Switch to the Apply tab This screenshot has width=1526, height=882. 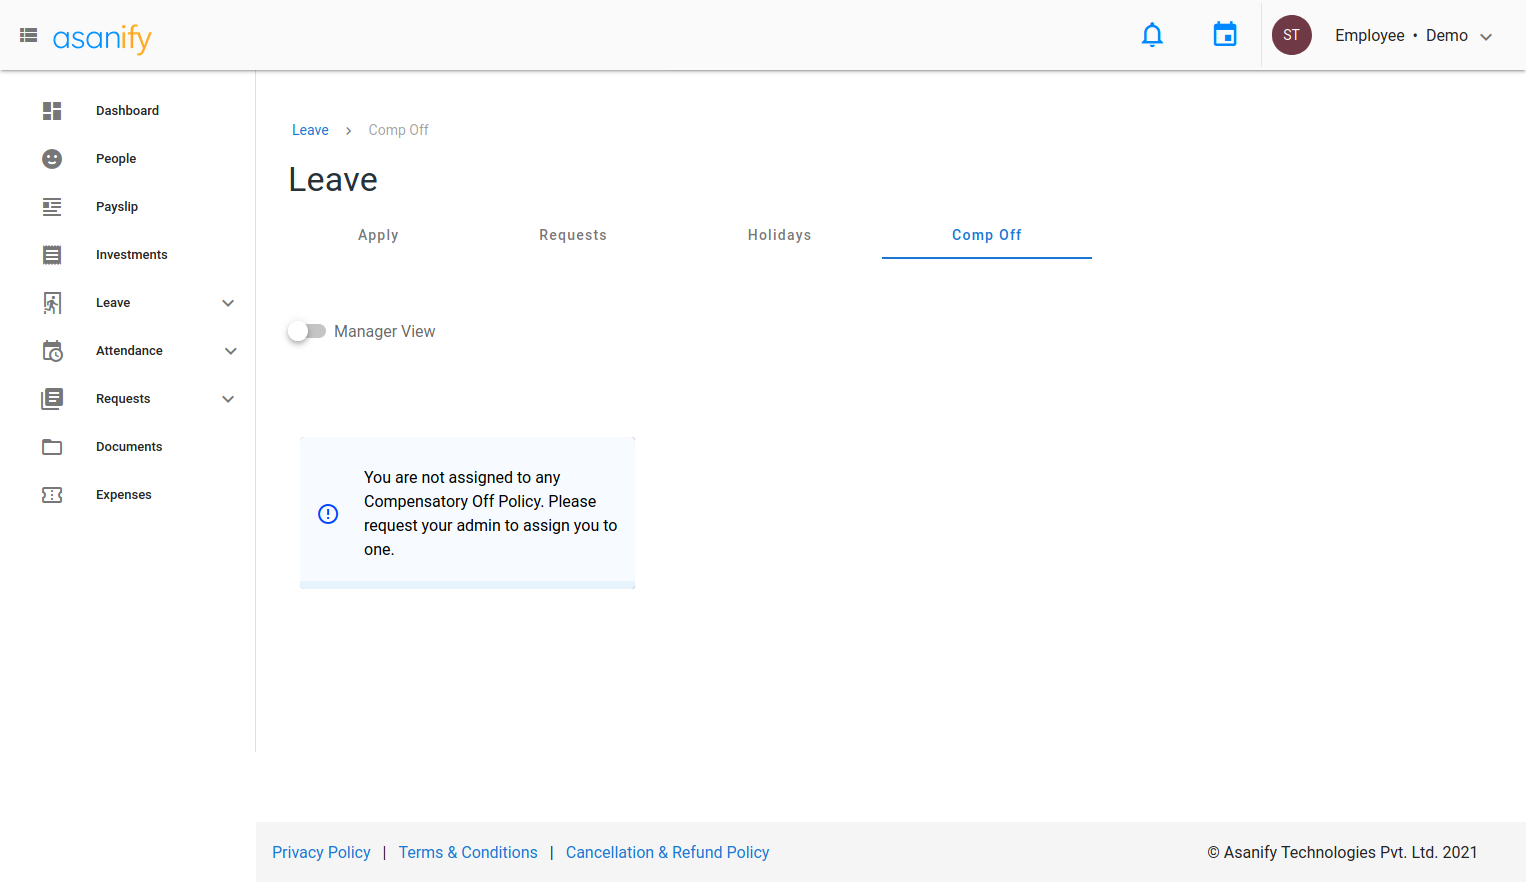coord(378,235)
